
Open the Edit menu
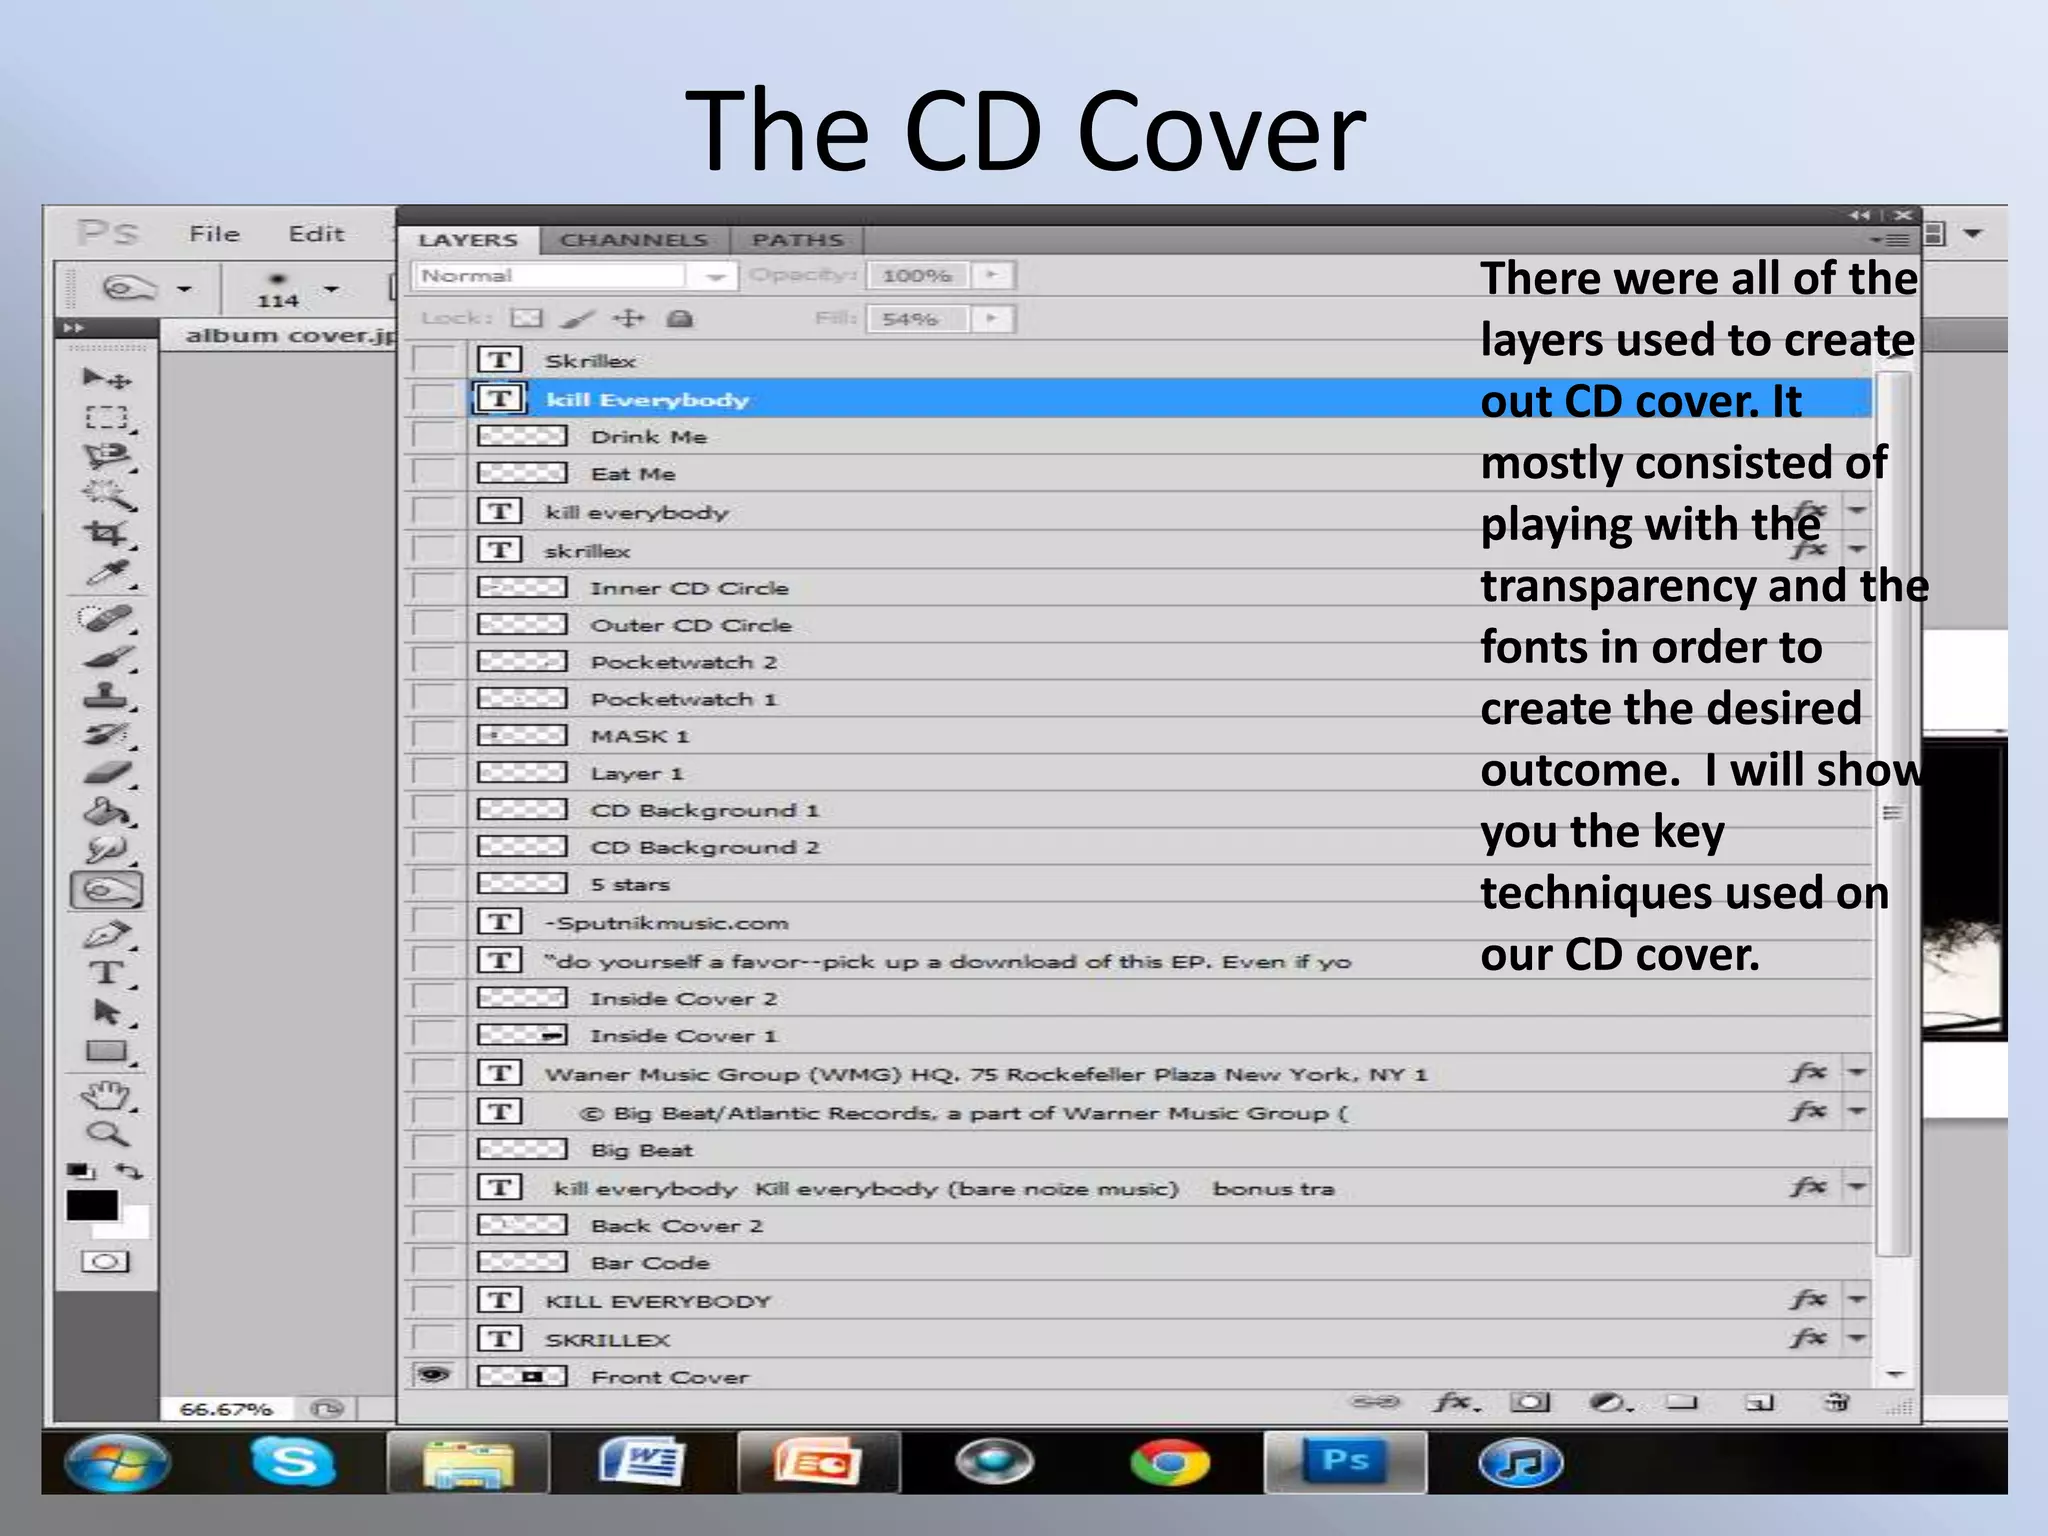[x=316, y=233]
